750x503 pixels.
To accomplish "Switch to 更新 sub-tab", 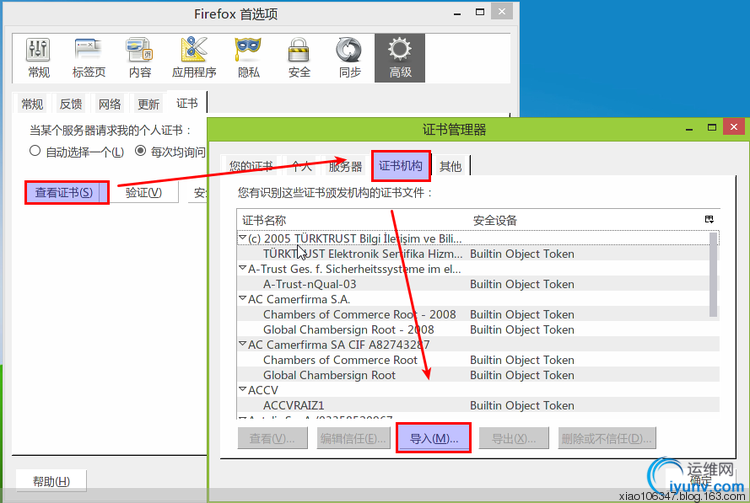I will pos(148,104).
